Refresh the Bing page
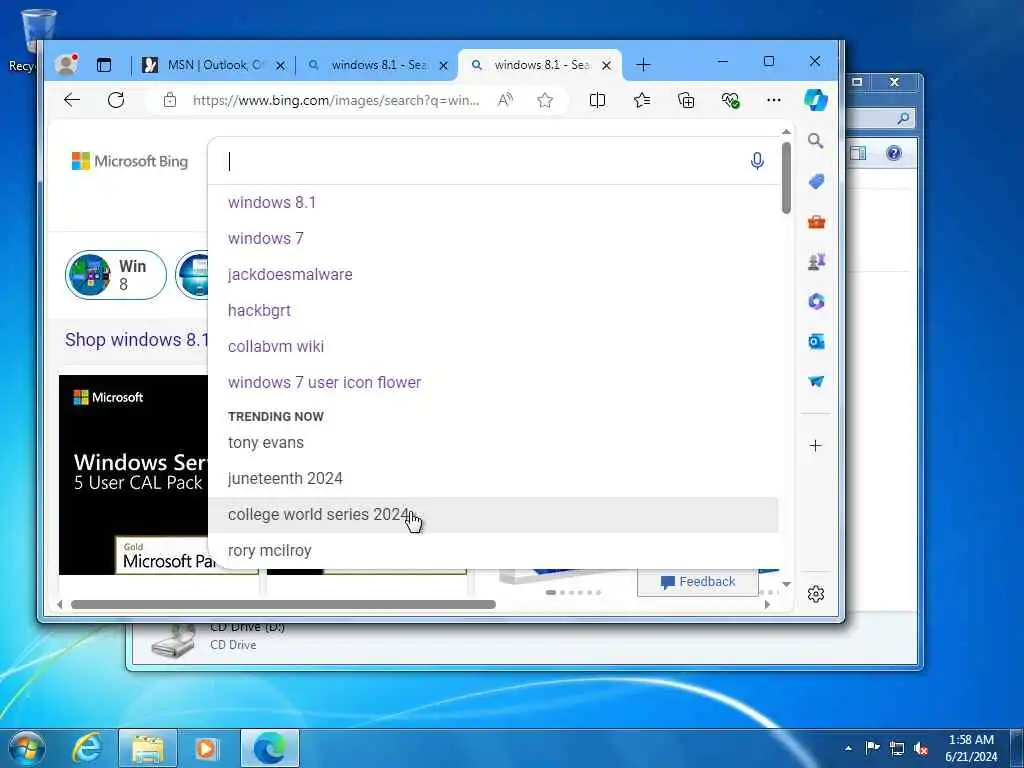This screenshot has width=1024, height=768. pos(116,100)
